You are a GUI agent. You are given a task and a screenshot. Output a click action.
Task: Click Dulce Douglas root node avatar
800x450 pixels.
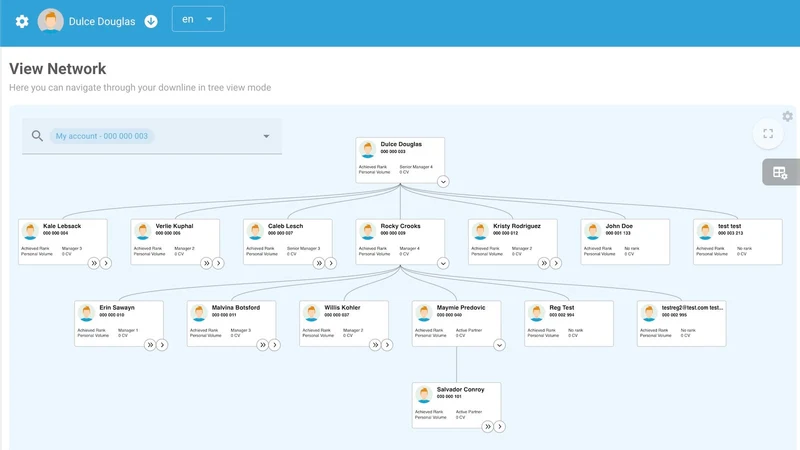click(x=367, y=149)
